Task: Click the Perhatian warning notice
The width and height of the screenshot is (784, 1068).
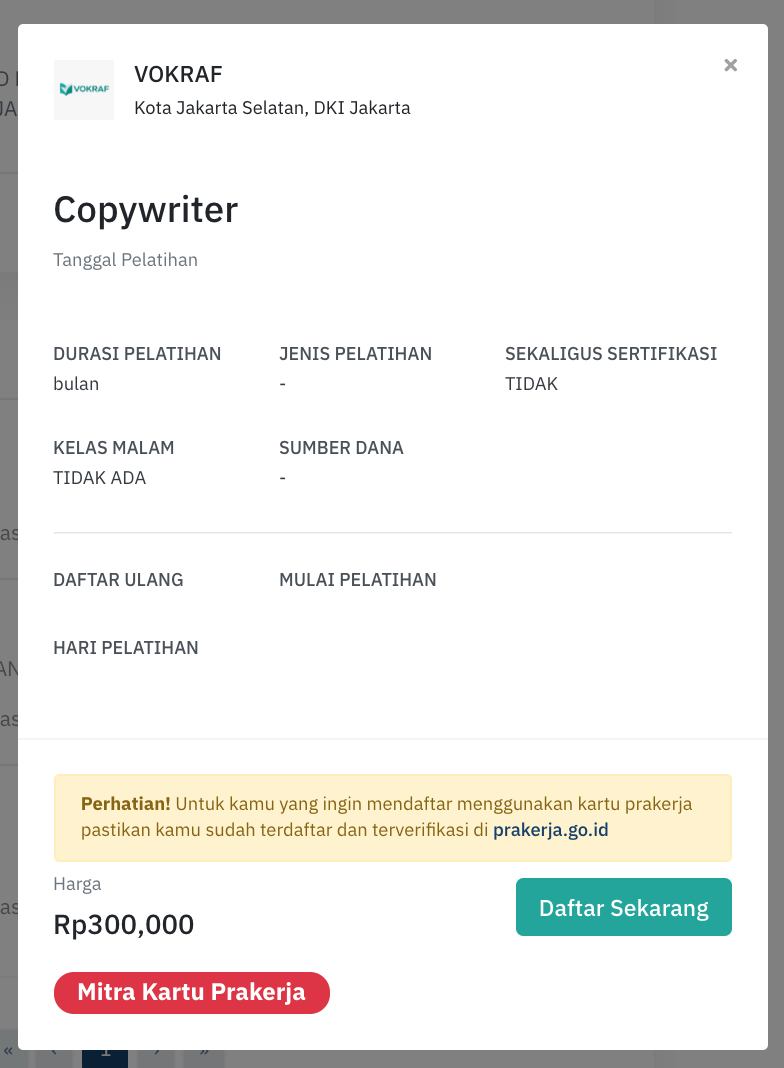Action: pos(392,817)
